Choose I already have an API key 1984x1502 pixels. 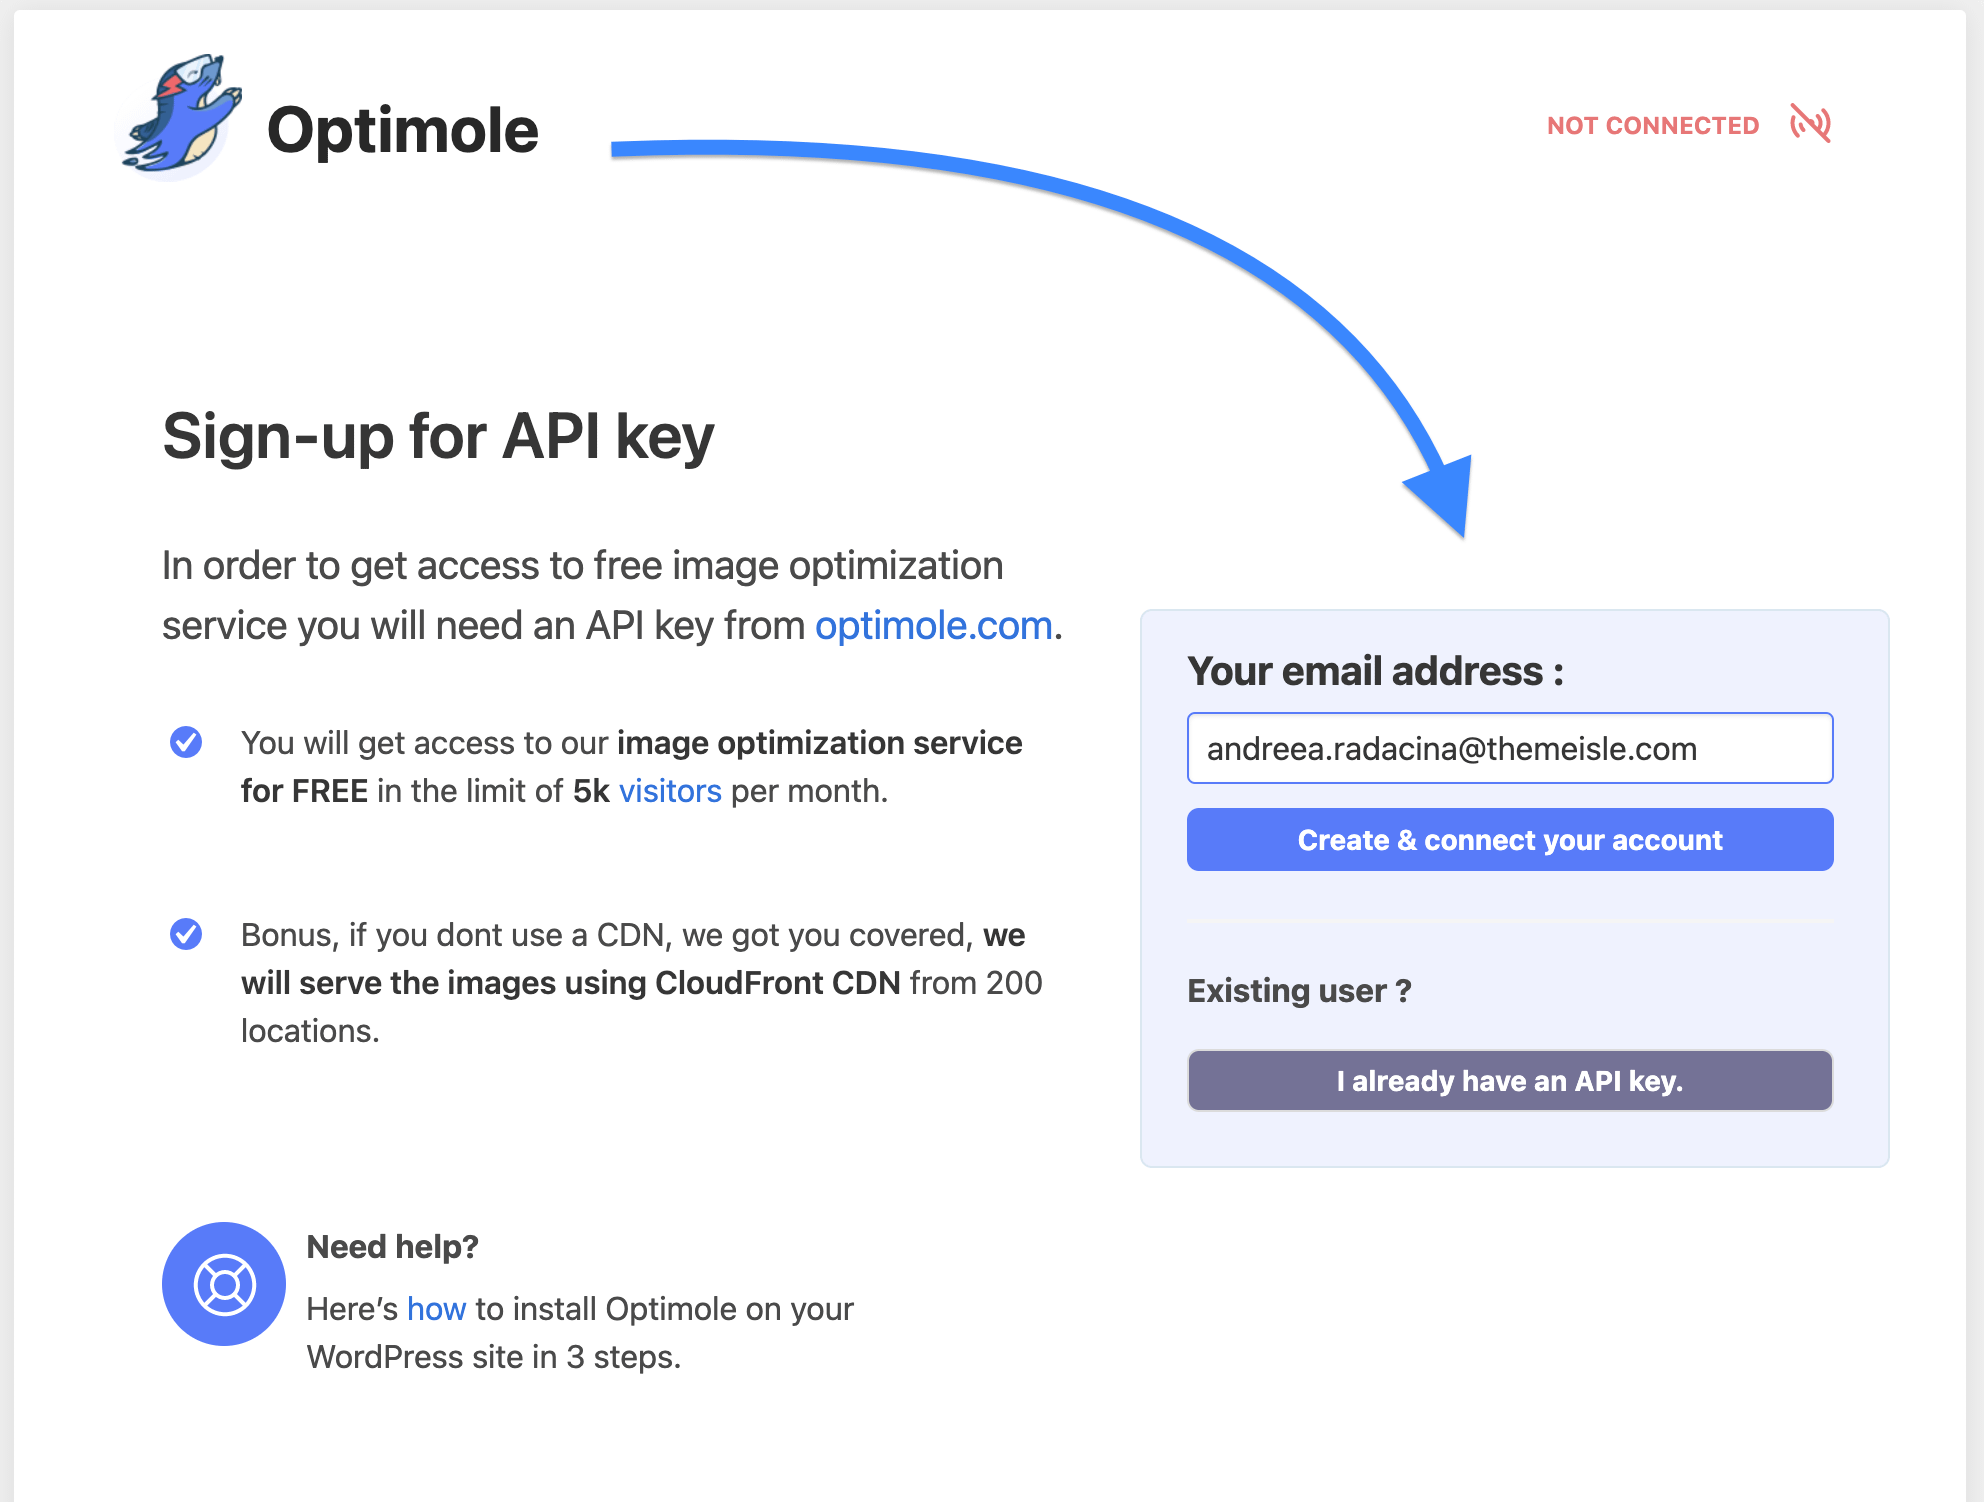(1509, 1081)
